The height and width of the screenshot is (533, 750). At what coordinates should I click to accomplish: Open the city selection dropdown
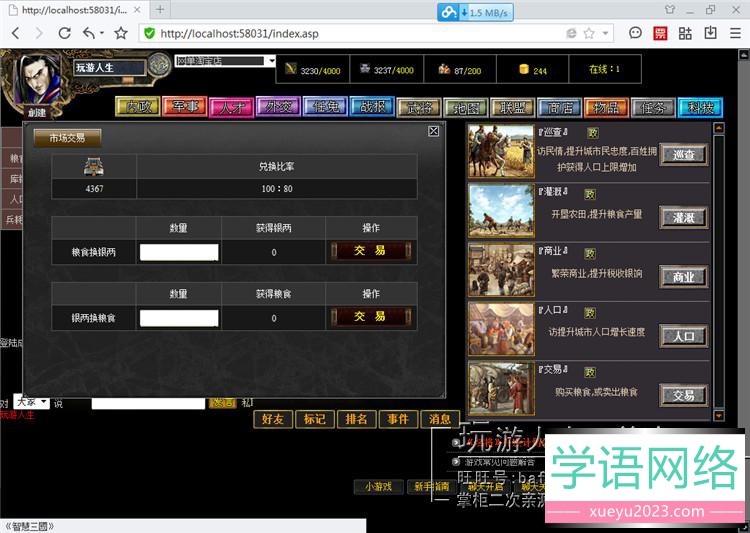point(225,61)
